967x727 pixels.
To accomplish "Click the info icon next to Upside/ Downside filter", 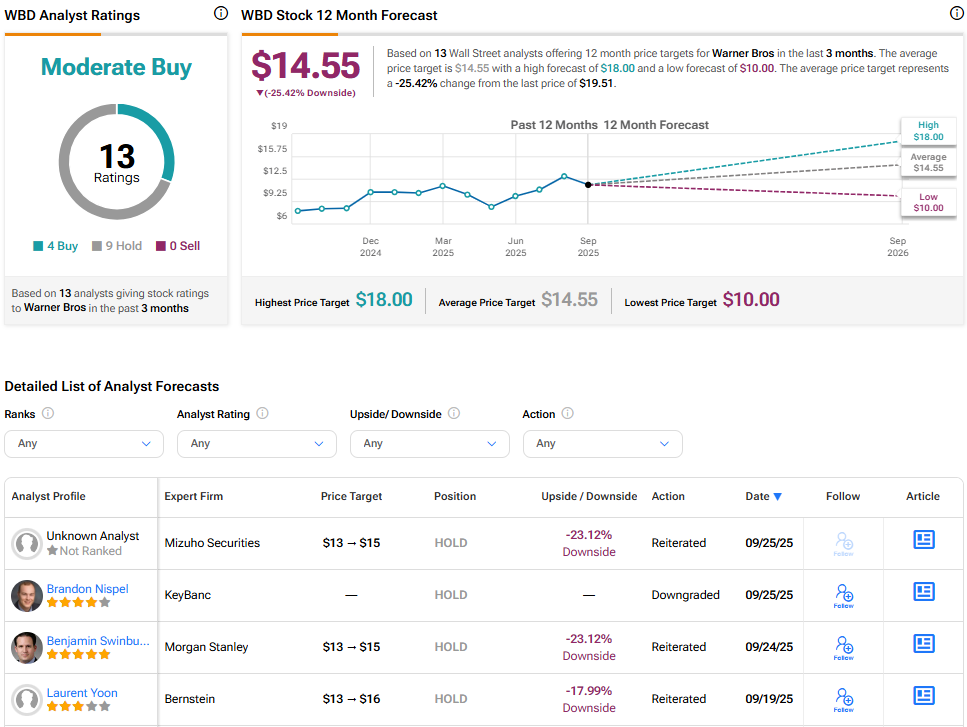I will click(454, 413).
